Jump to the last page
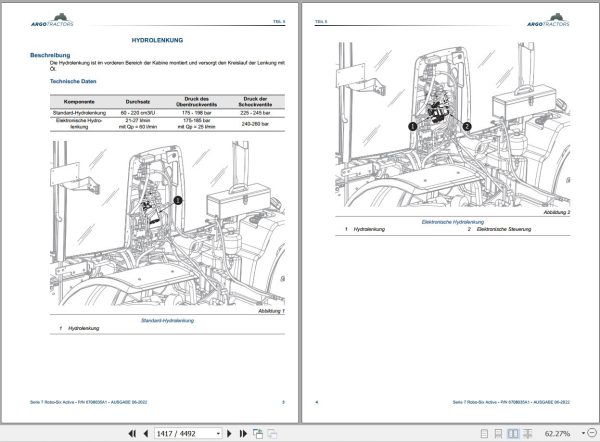Viewport: 600px width, 442px height. [243, 433]
